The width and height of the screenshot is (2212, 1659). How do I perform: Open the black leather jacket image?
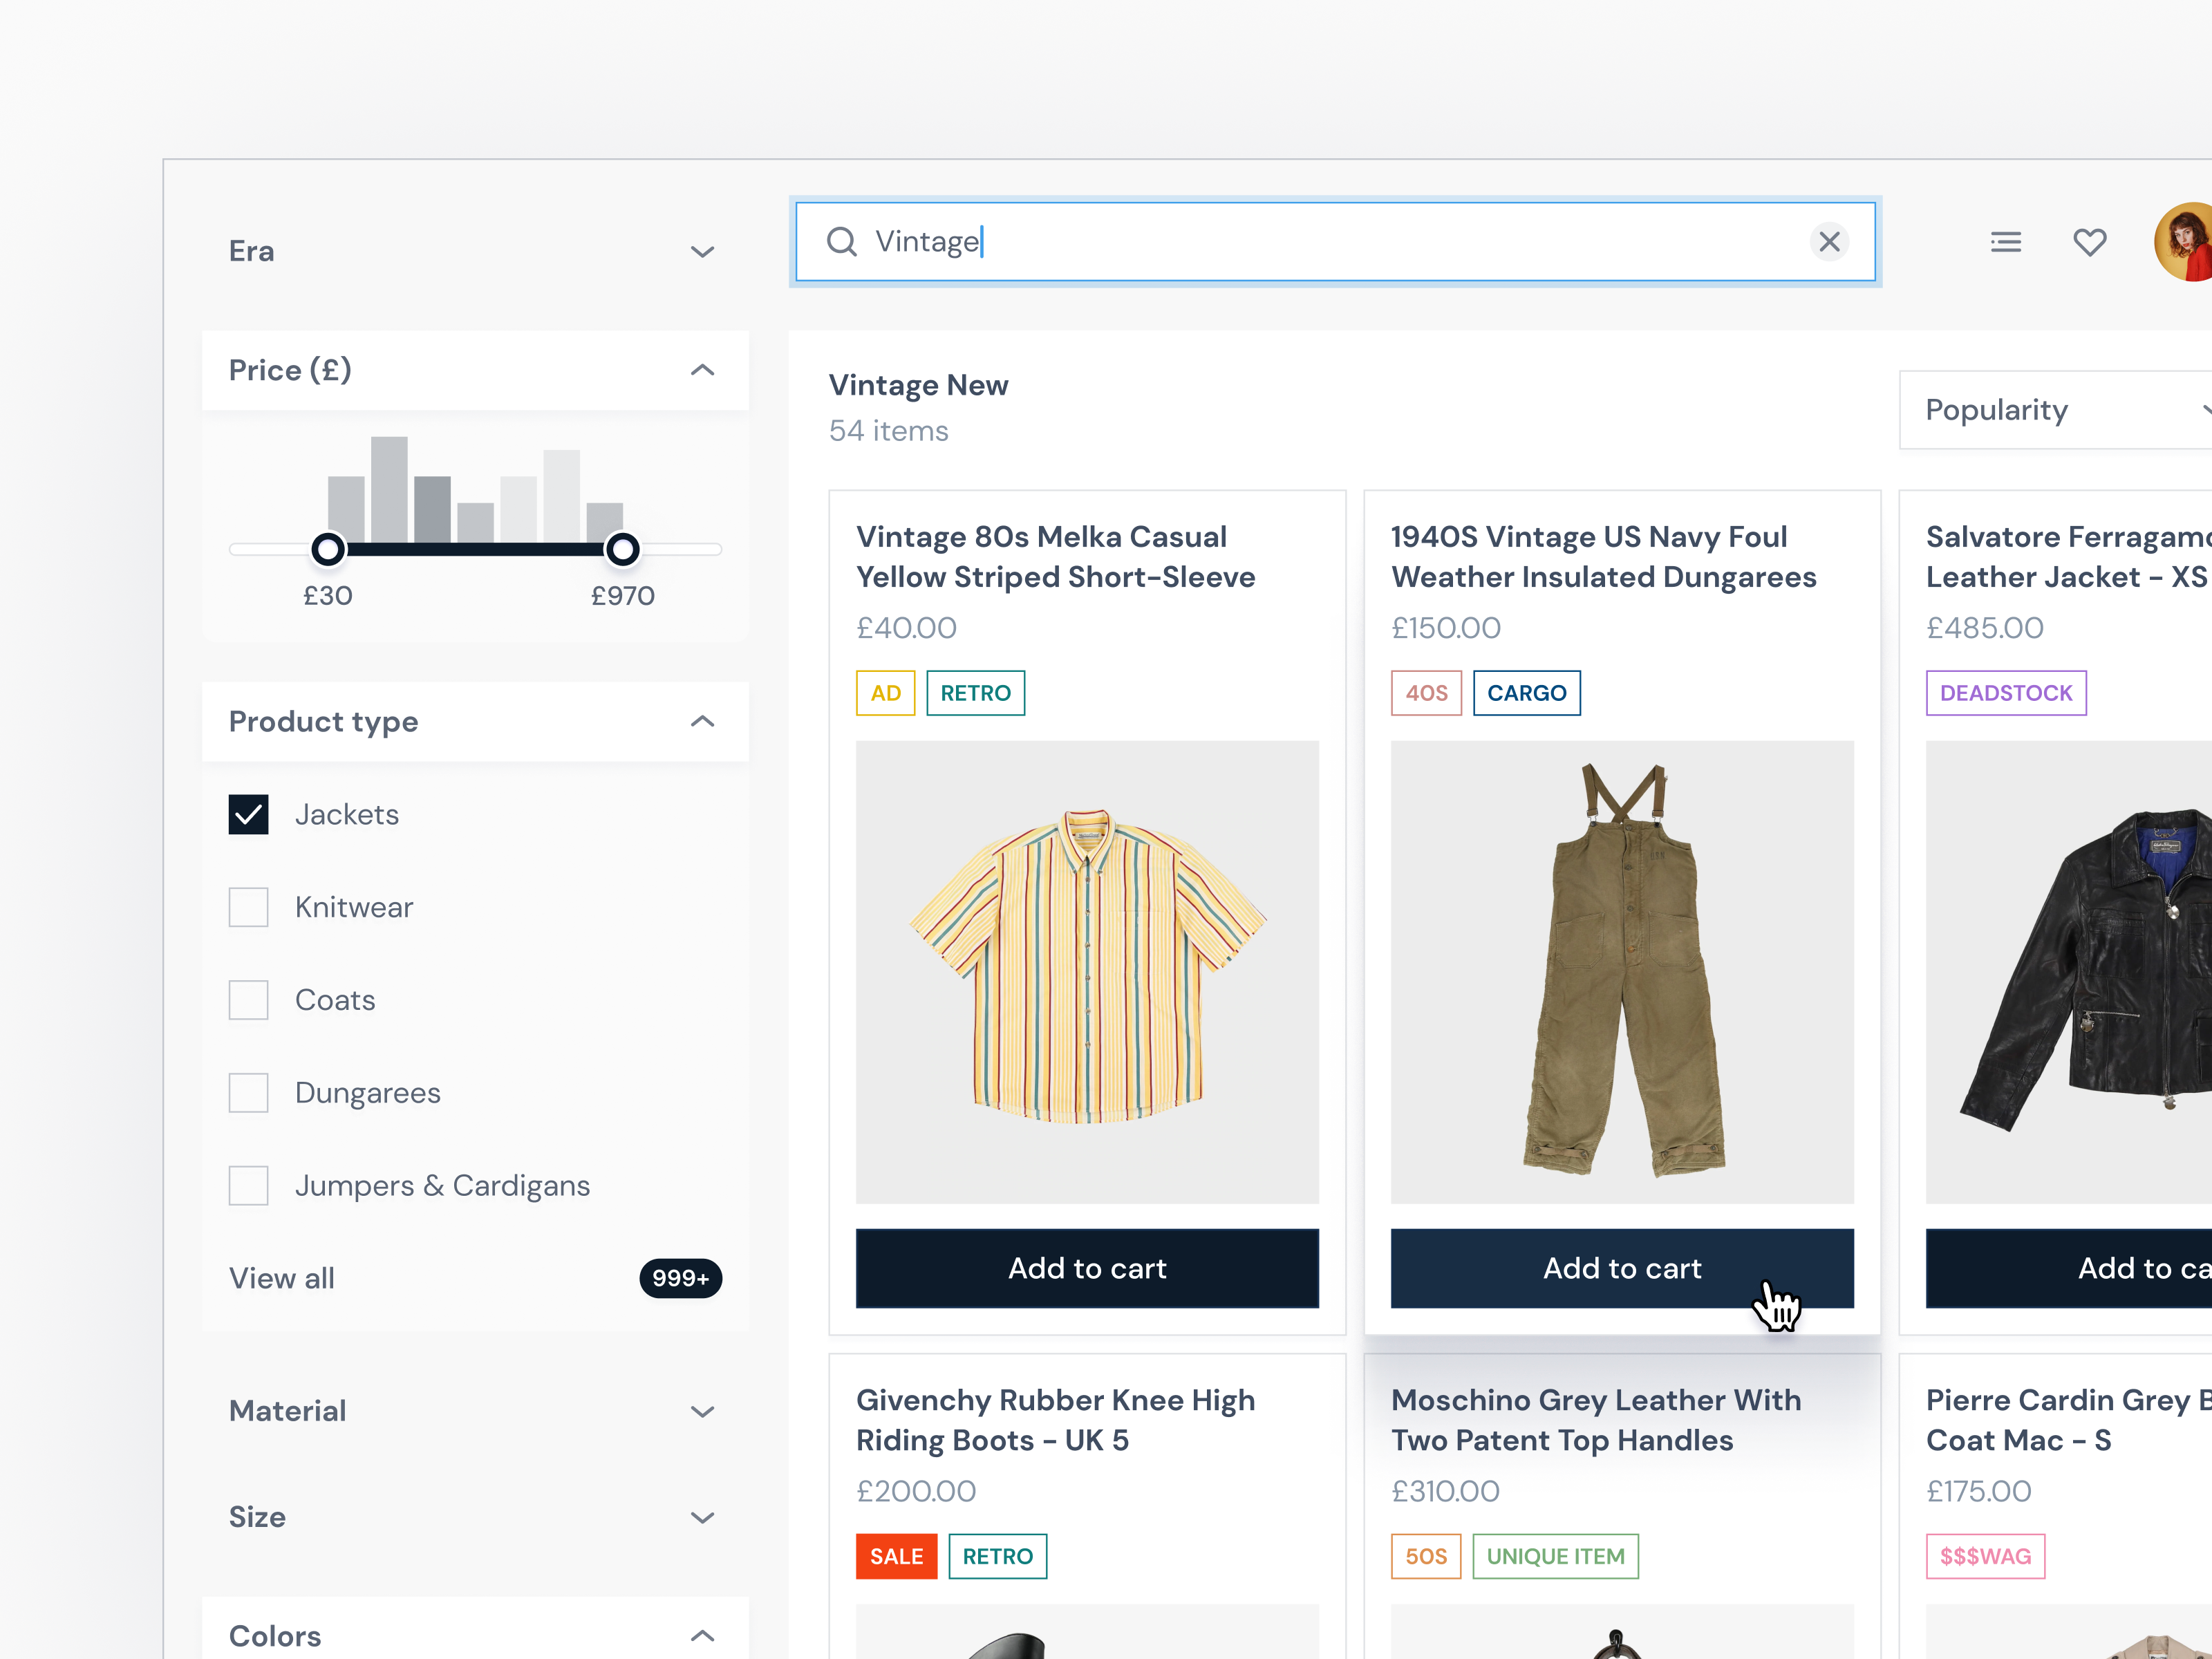[x=2069, y=972]
